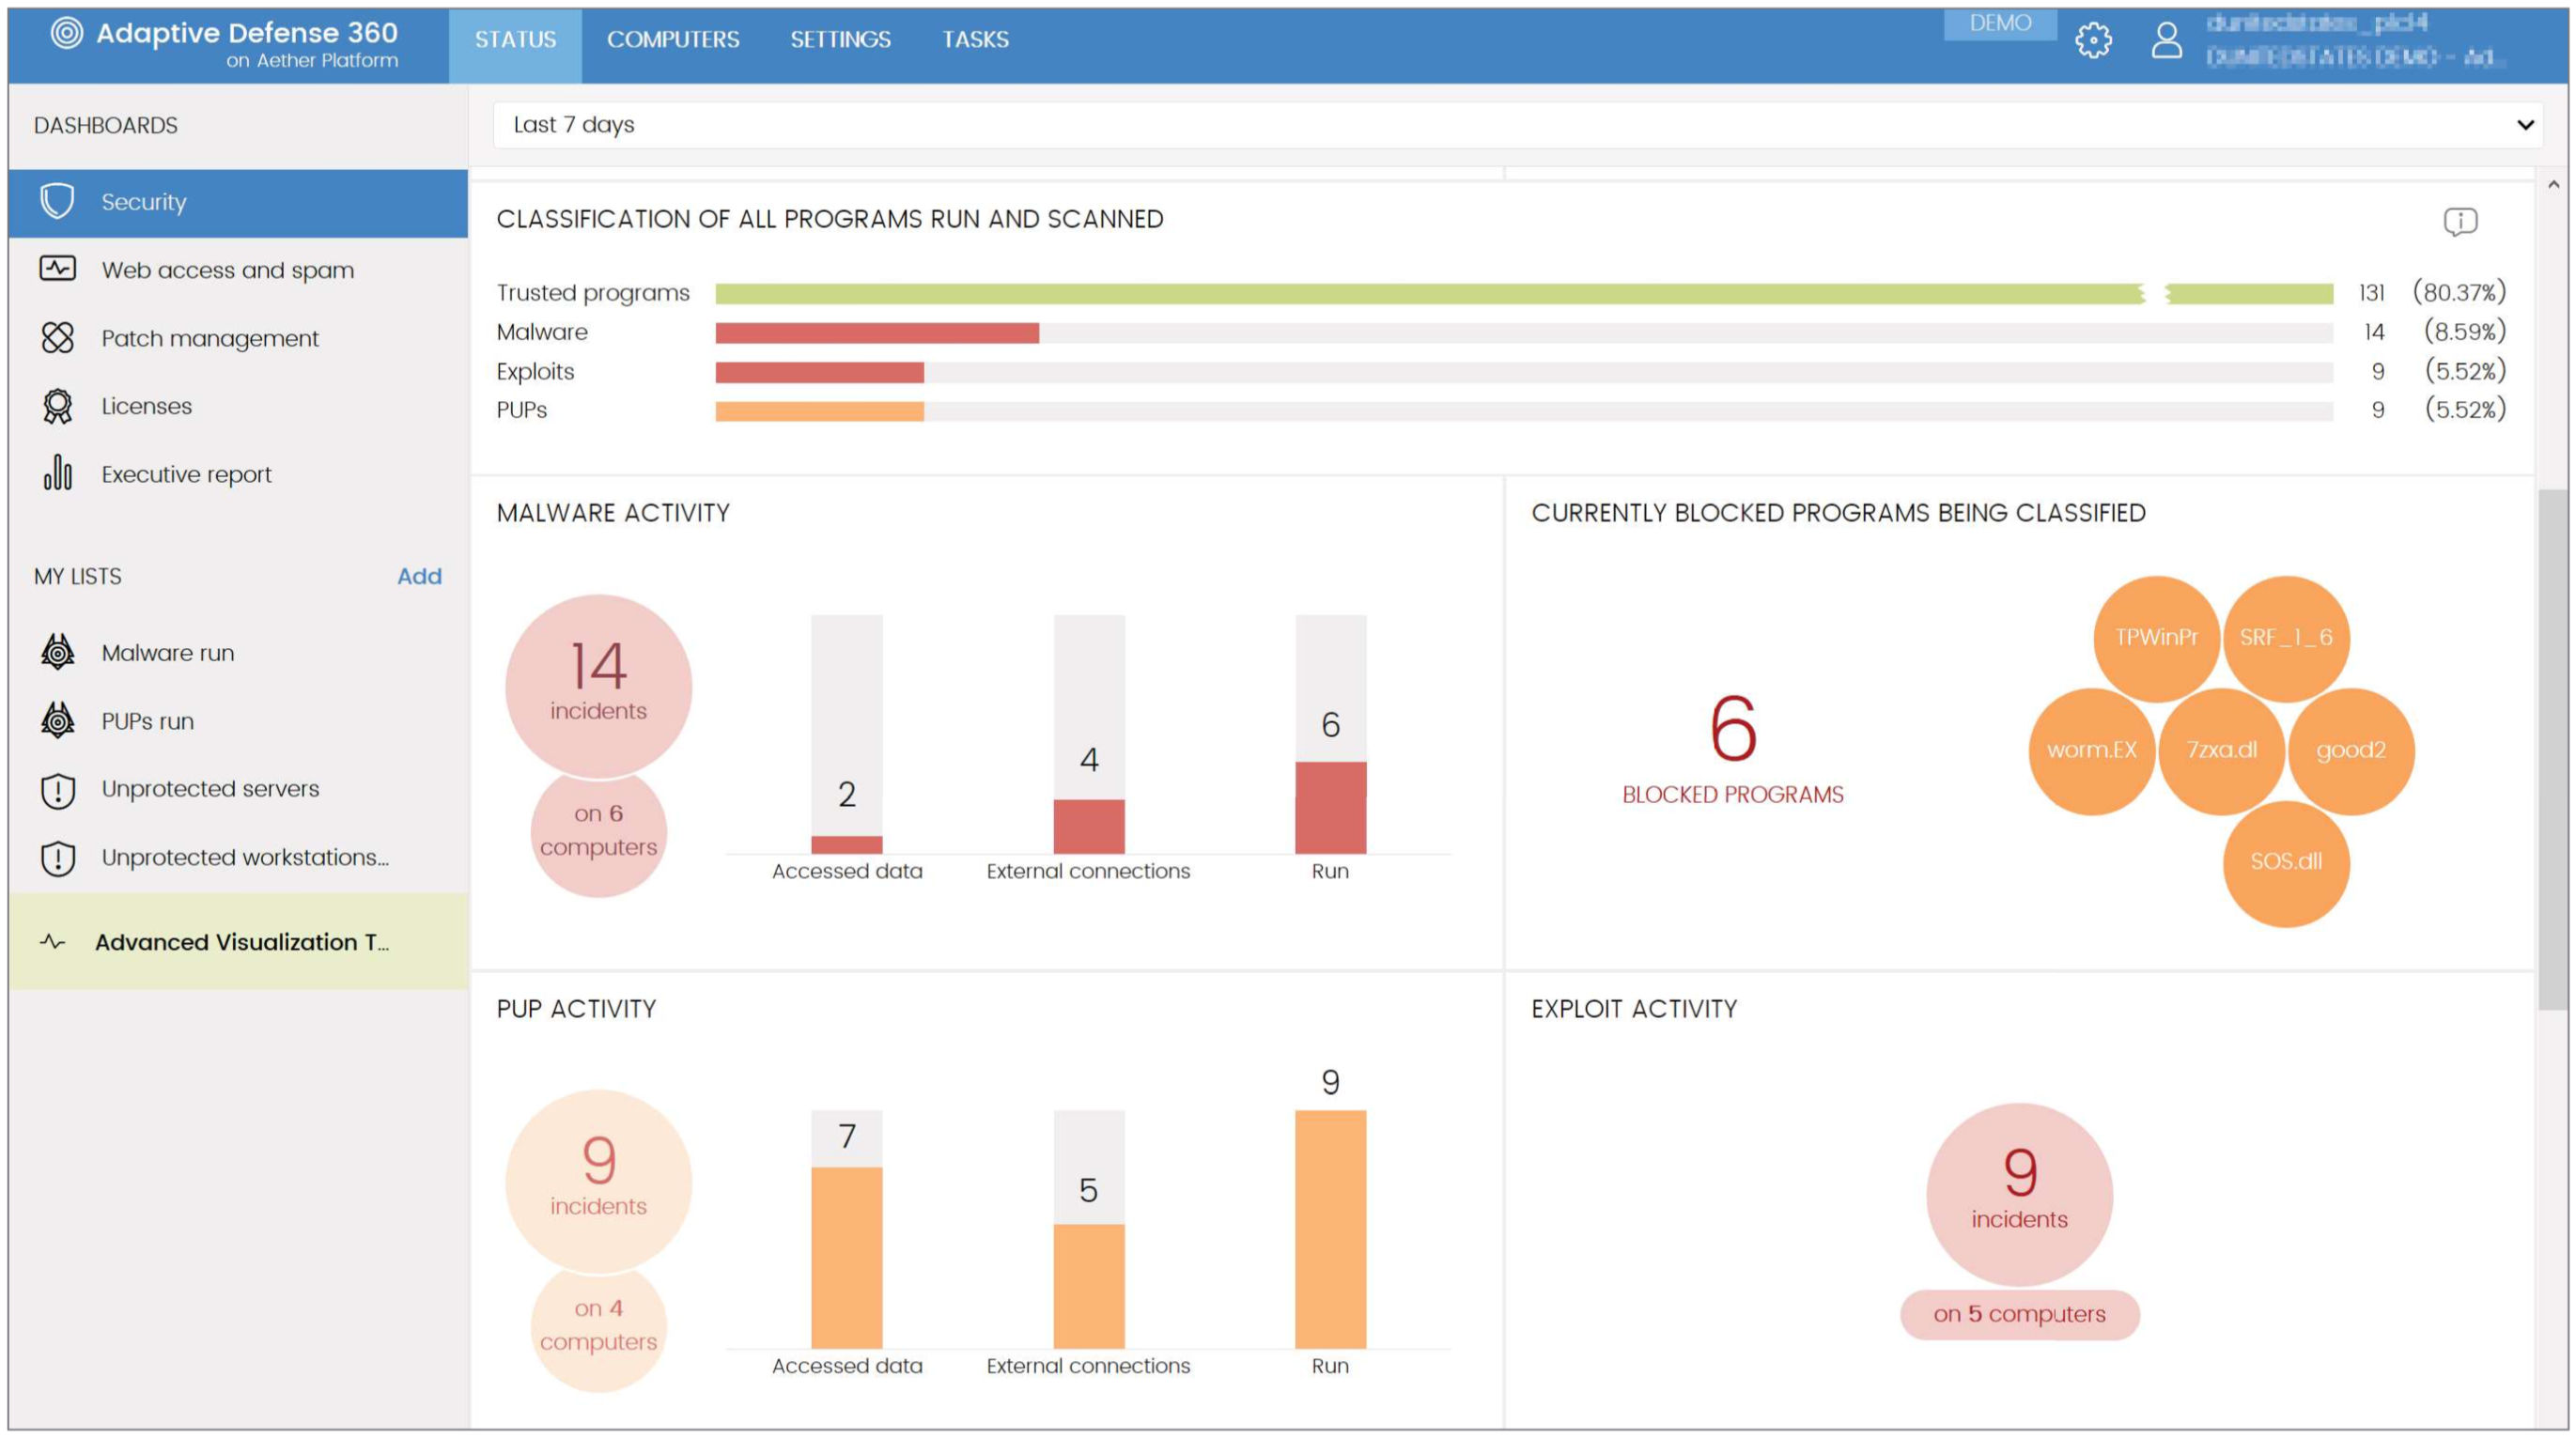Click the Add button in My Lists
The image size is (2576, 1438).
coord(423,575)
